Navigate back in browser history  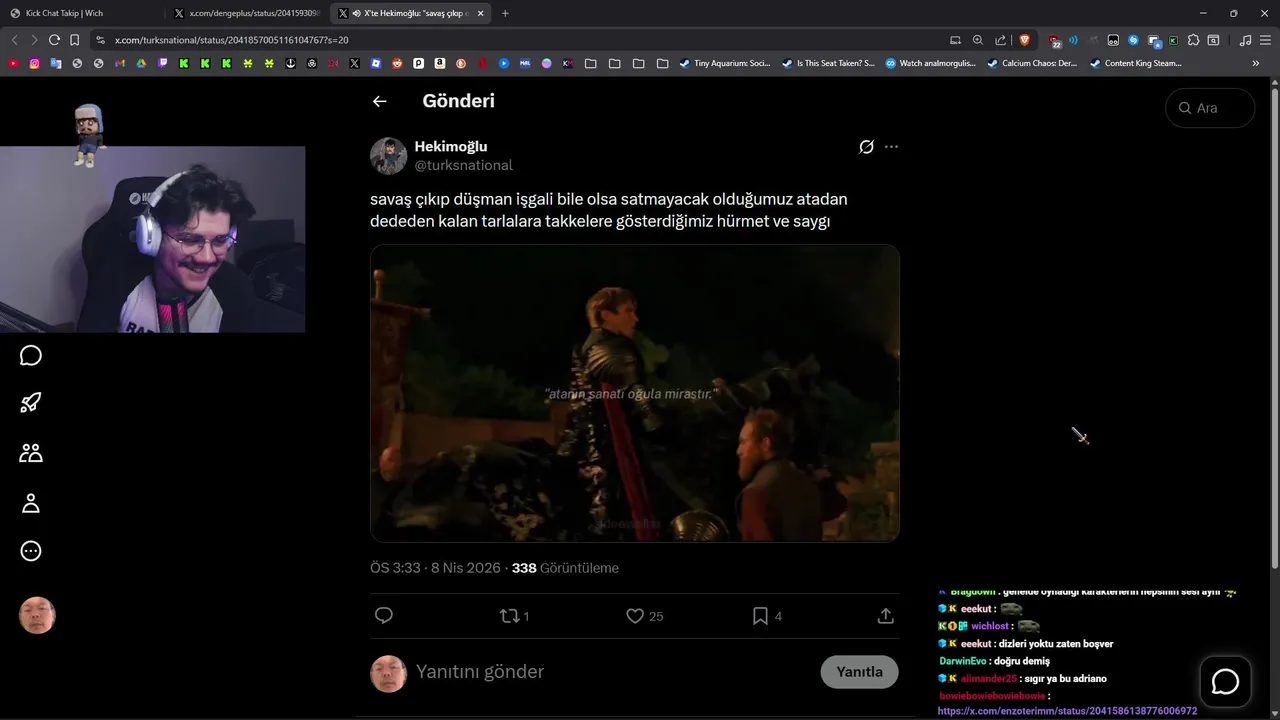(14, 40)
